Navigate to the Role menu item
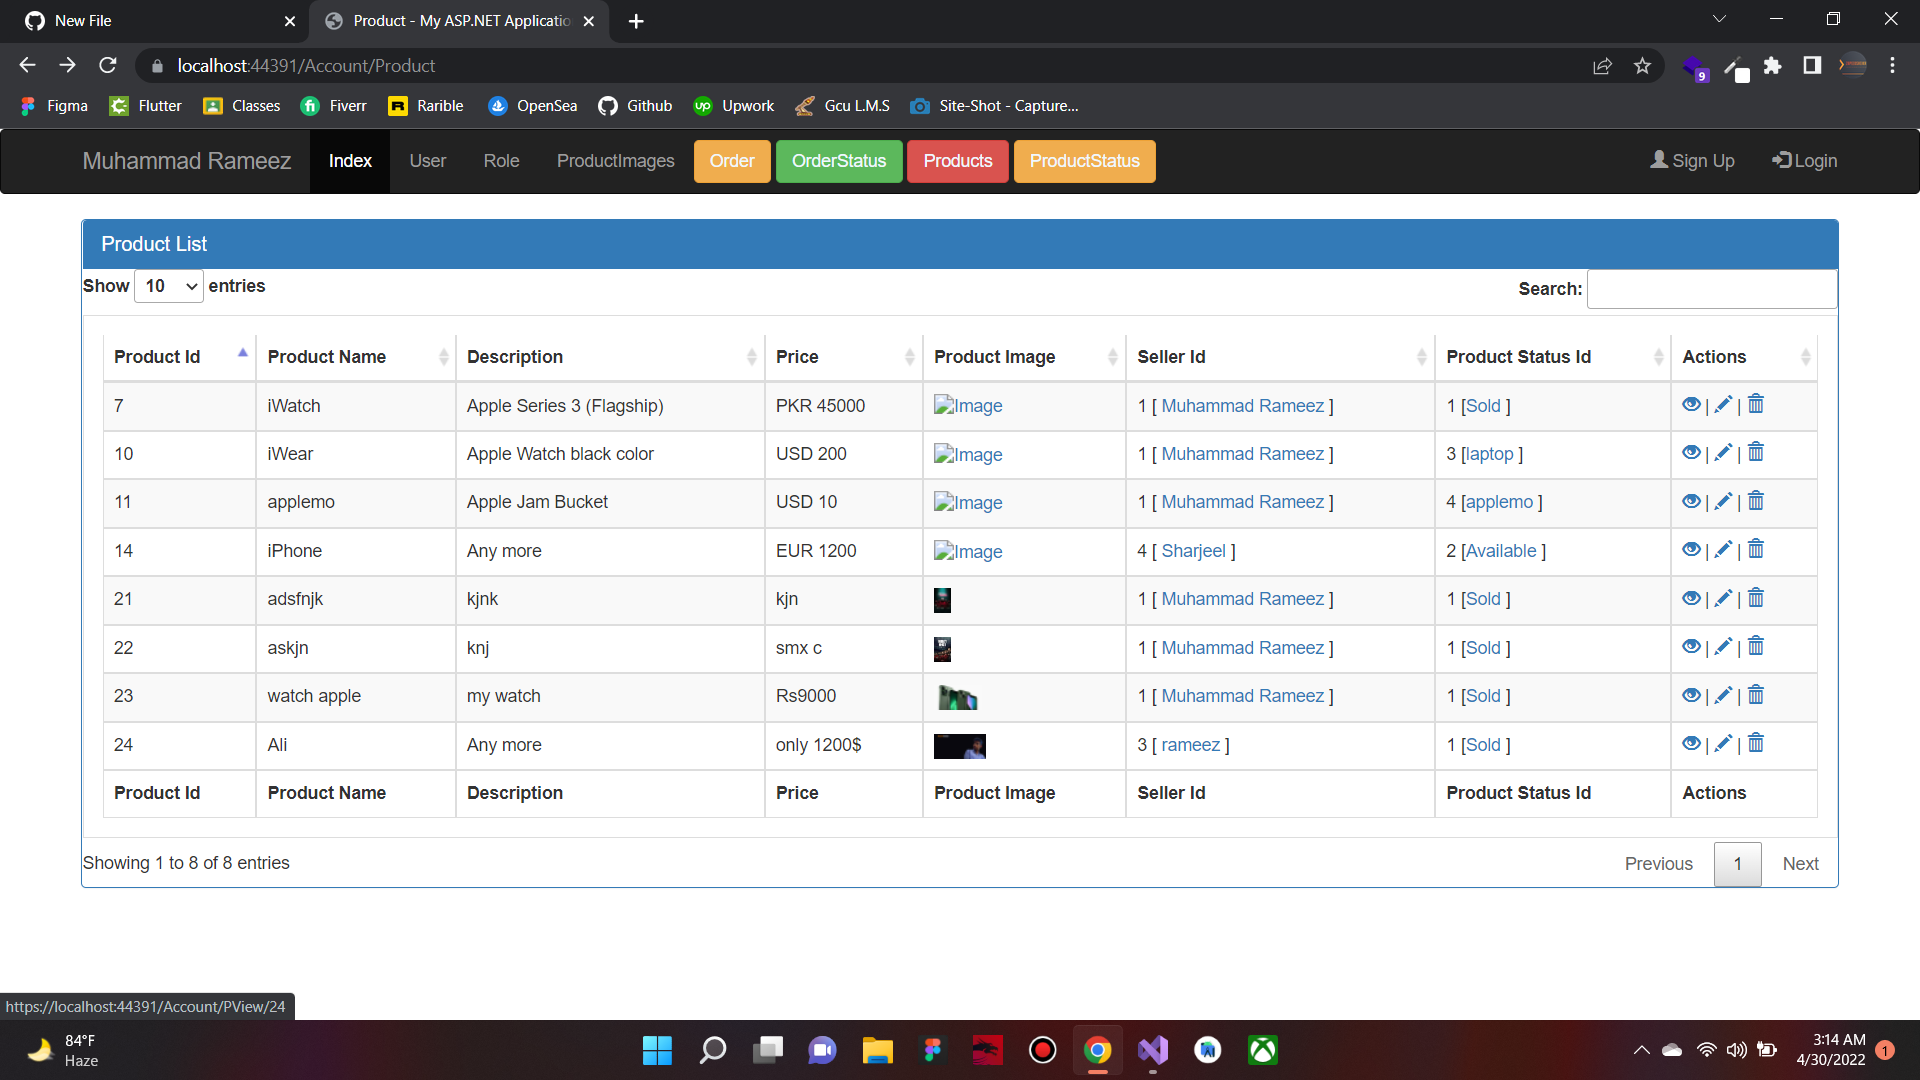 click(501, 160)
